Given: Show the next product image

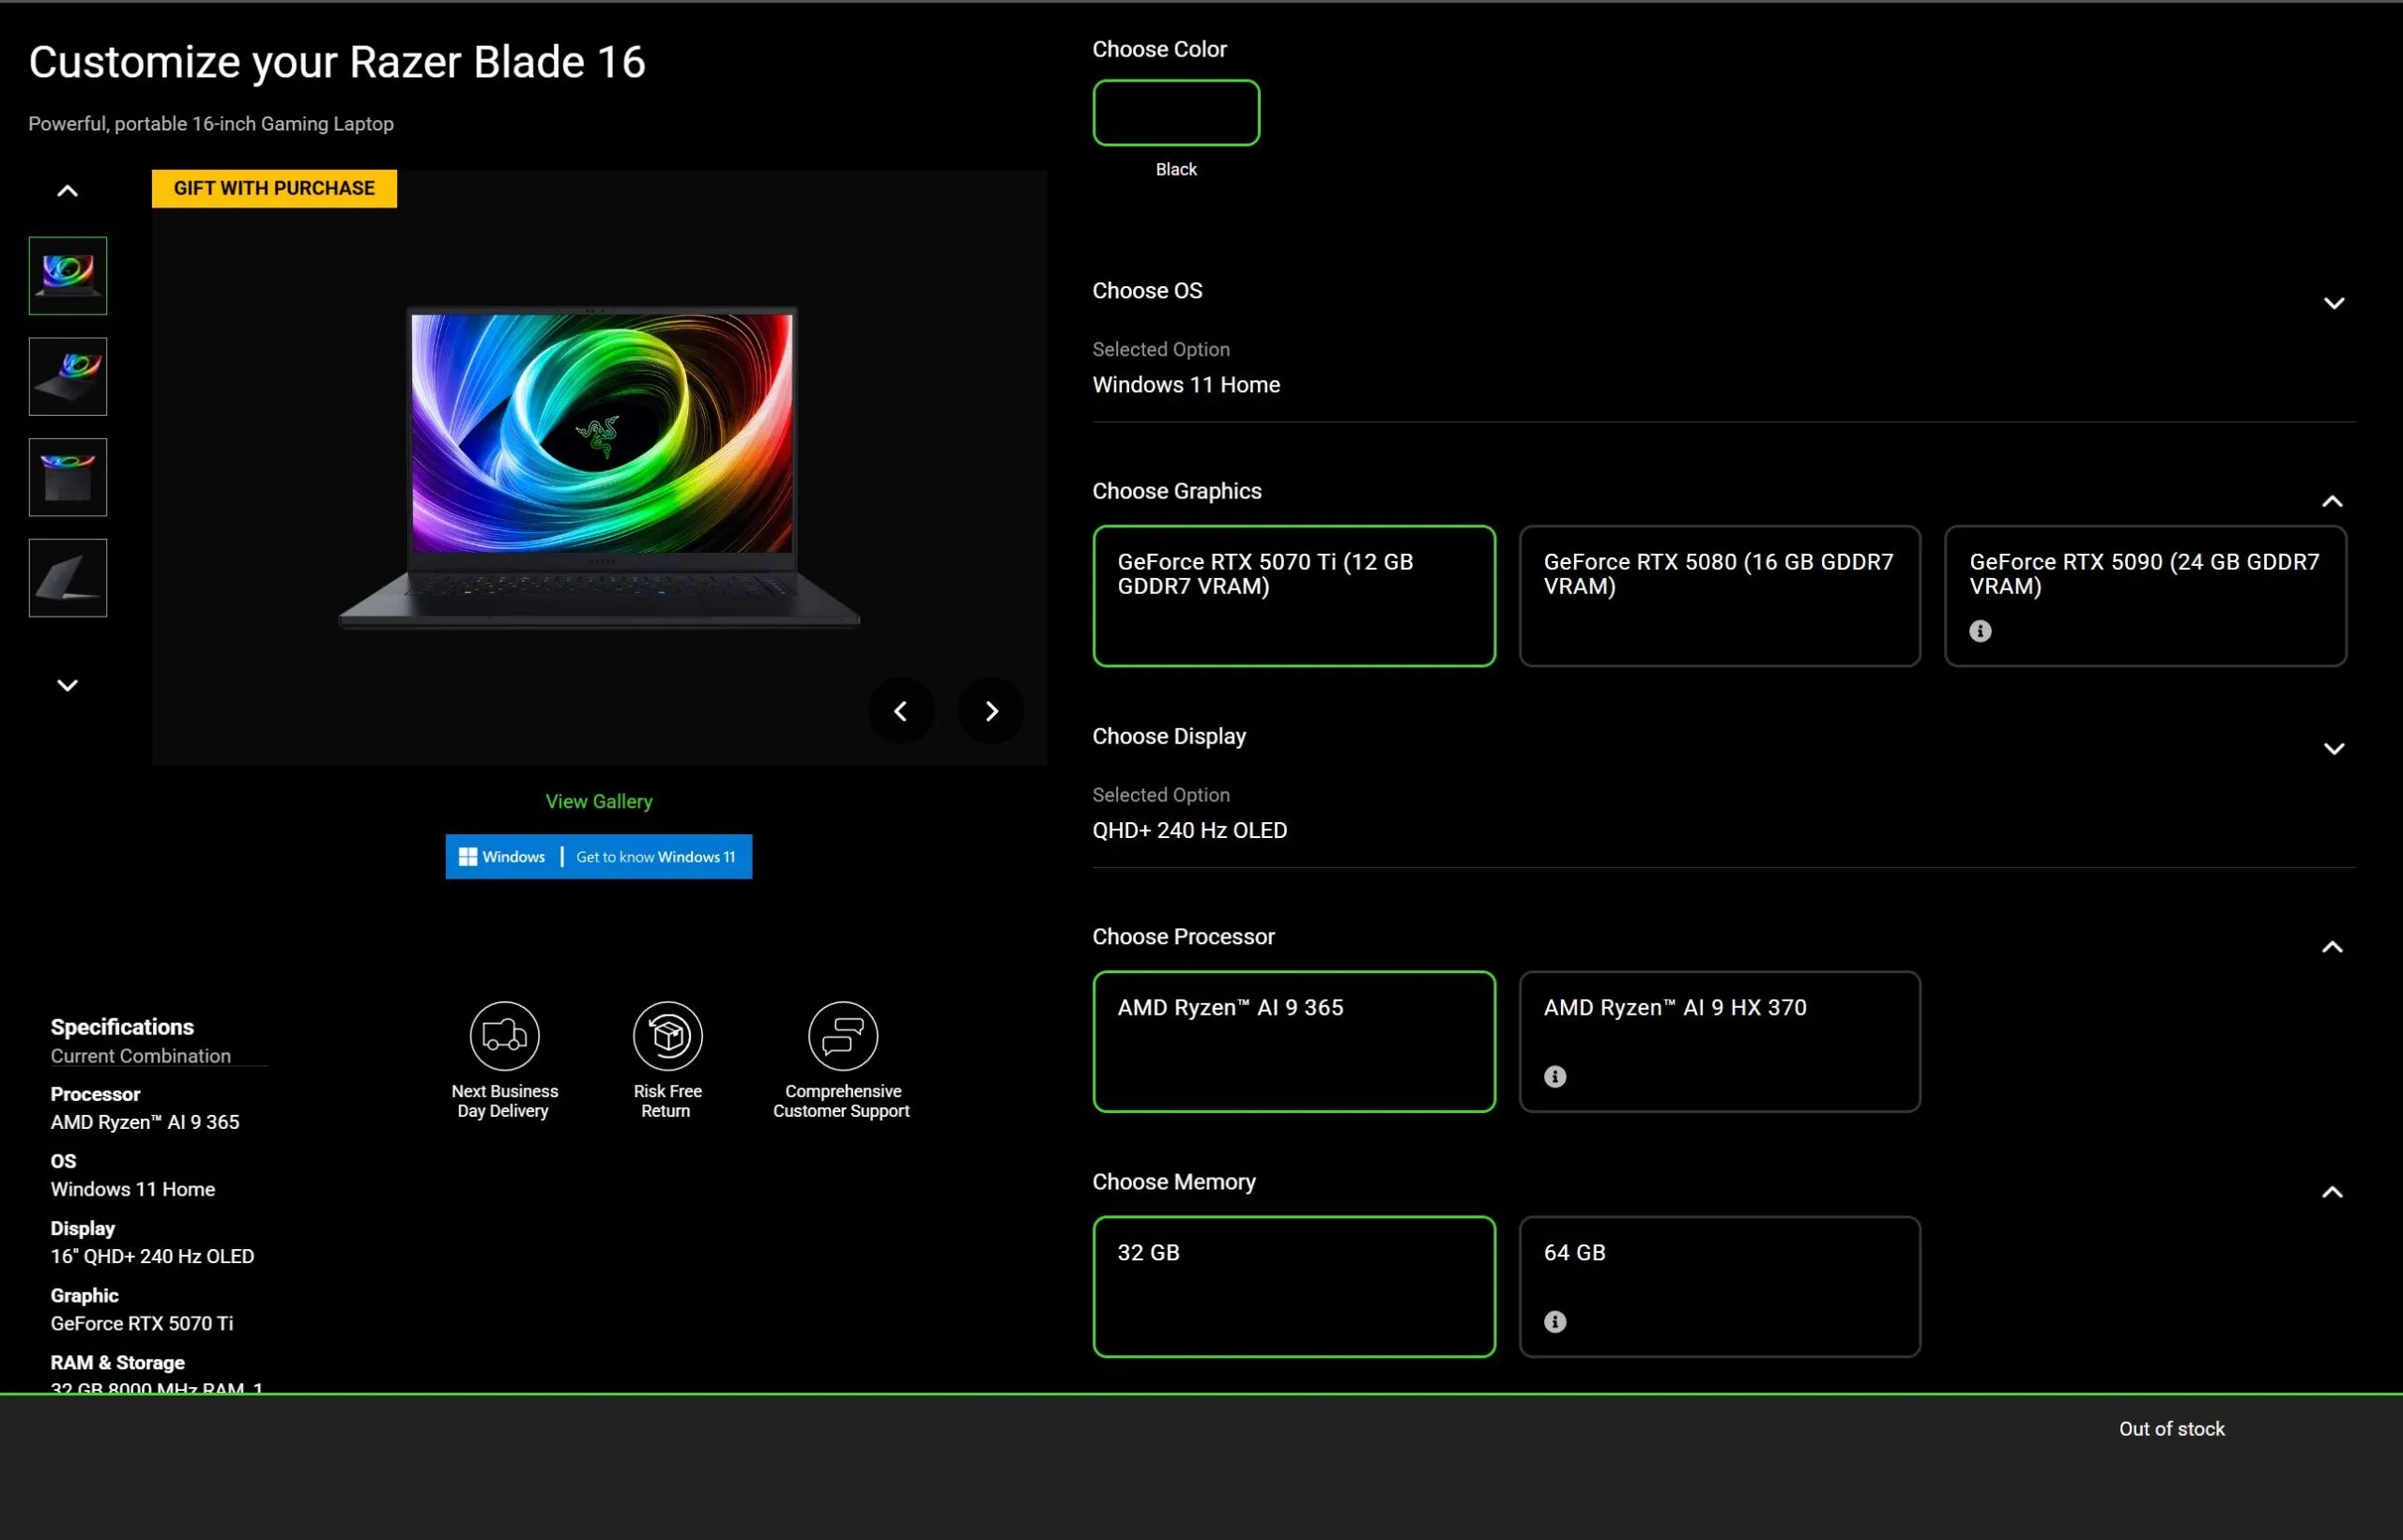Looking at the screenshot, I should [x=991, y=711].
